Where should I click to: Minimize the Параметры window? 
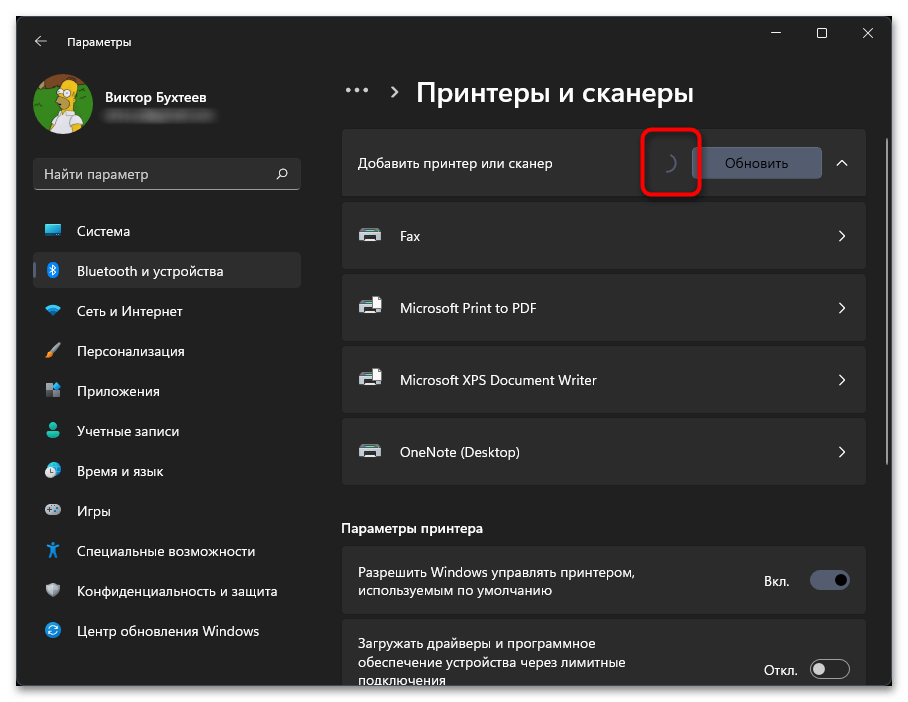(776, 33)
